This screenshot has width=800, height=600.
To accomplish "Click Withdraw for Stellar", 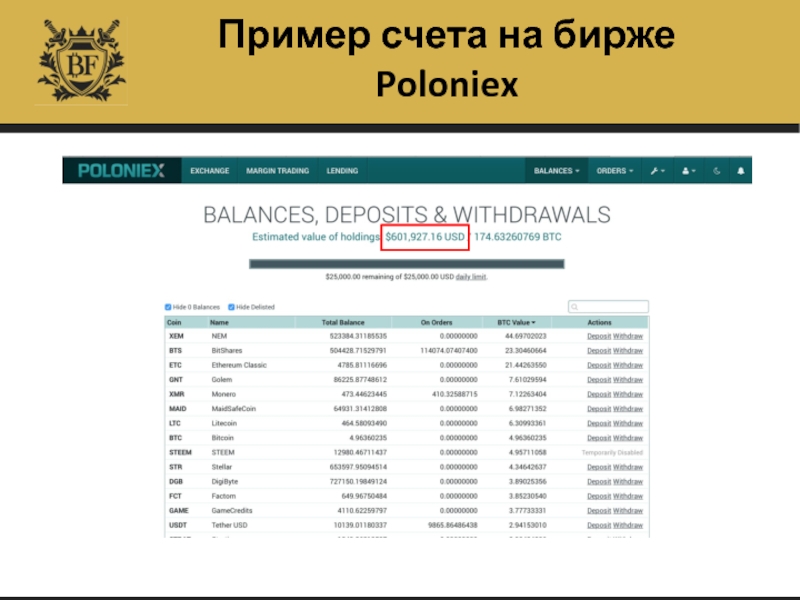I will [x=628, y=467].
